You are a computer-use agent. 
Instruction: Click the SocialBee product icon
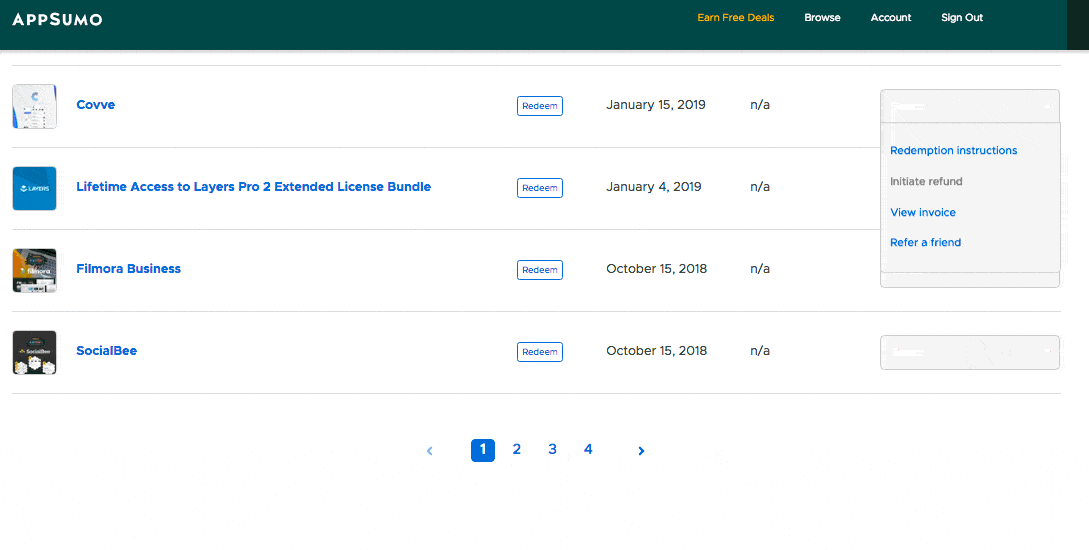tap(34, 352)
